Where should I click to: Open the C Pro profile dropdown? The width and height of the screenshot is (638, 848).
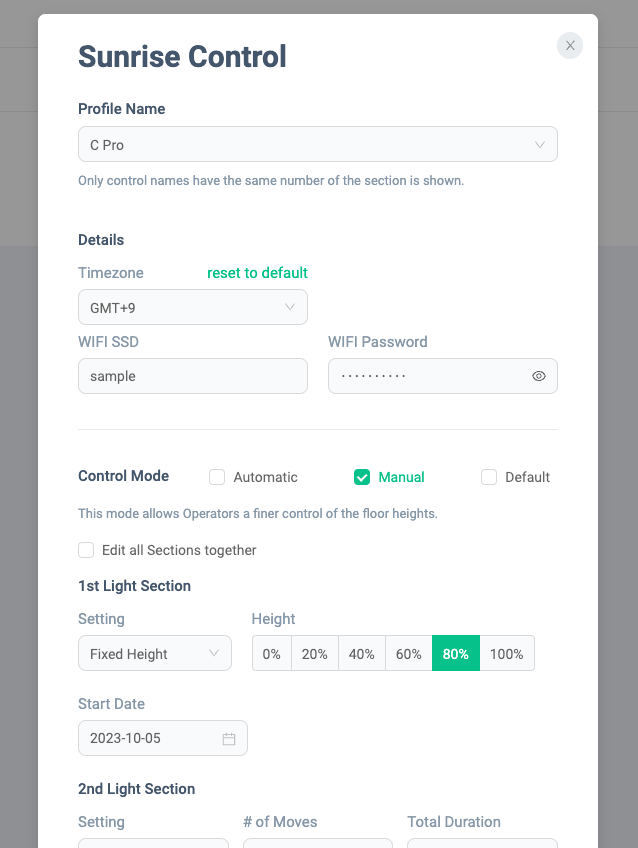(x=318, y=144)
